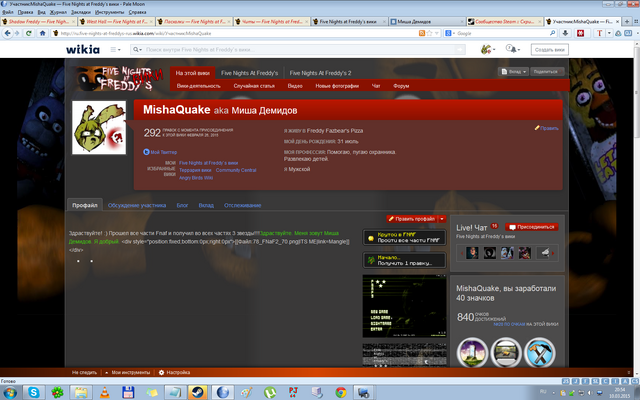Open the Five Nights at Freddy's wiki logo

pos(118,78)
